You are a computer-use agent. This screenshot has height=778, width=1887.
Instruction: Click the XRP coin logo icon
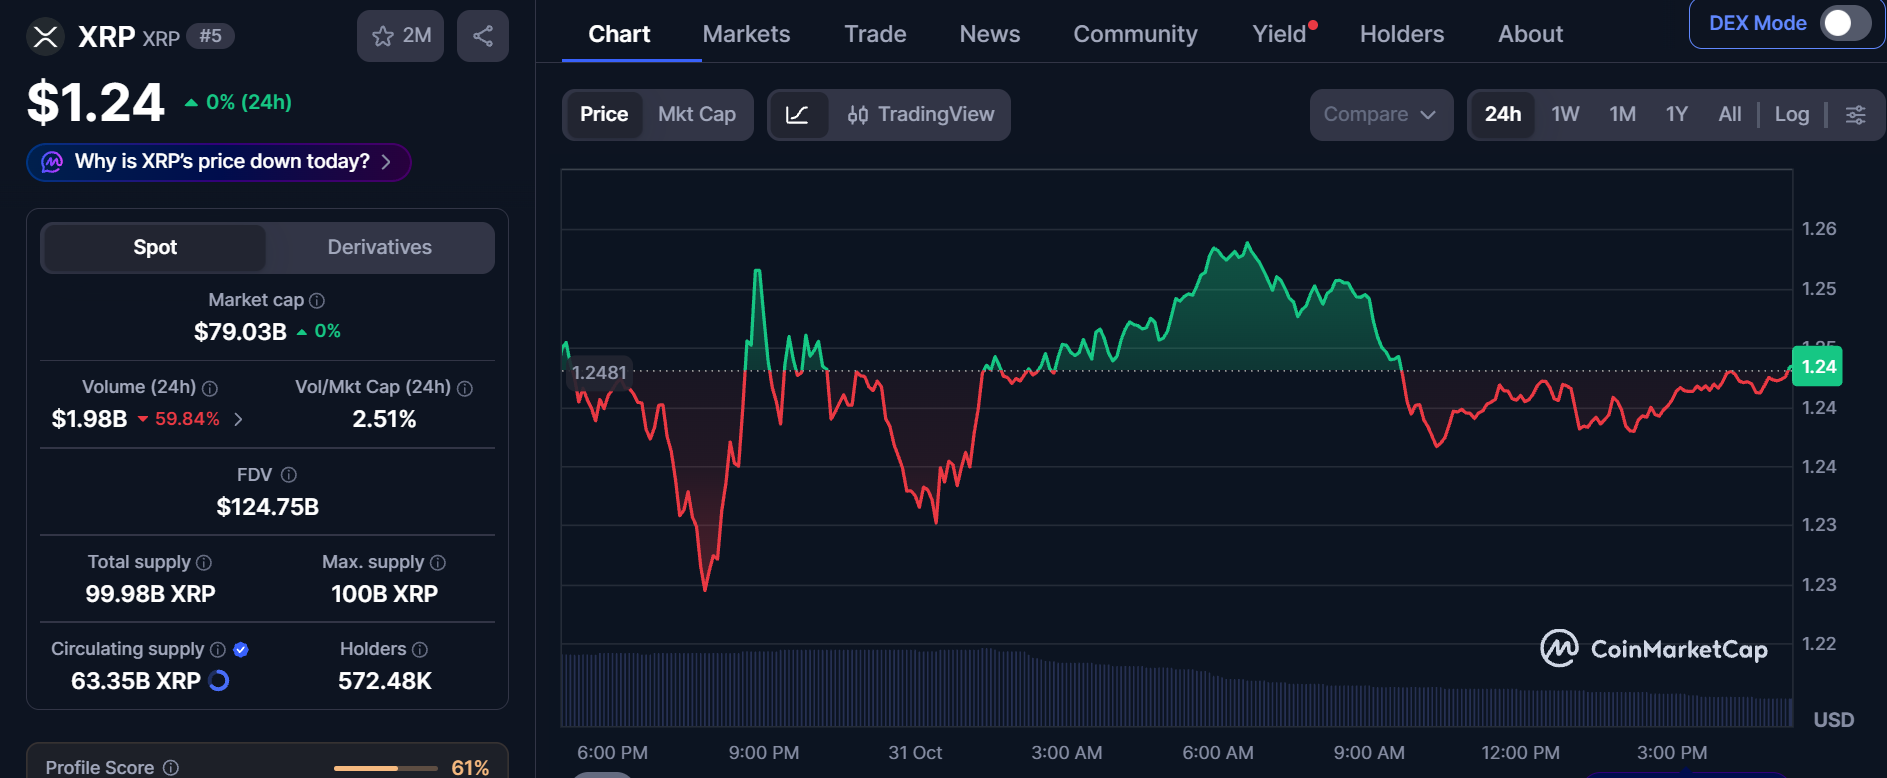click(45, 37)
